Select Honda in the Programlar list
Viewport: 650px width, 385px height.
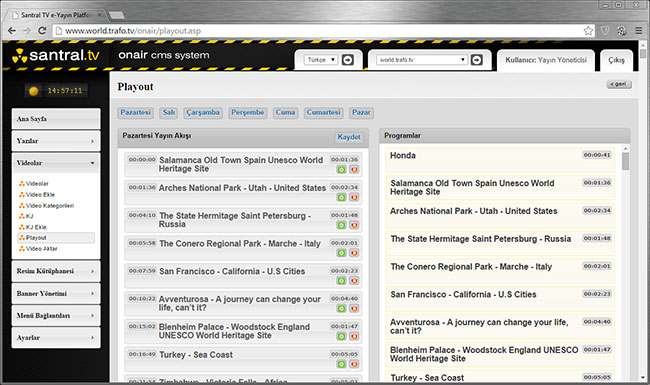click(500, 160)
